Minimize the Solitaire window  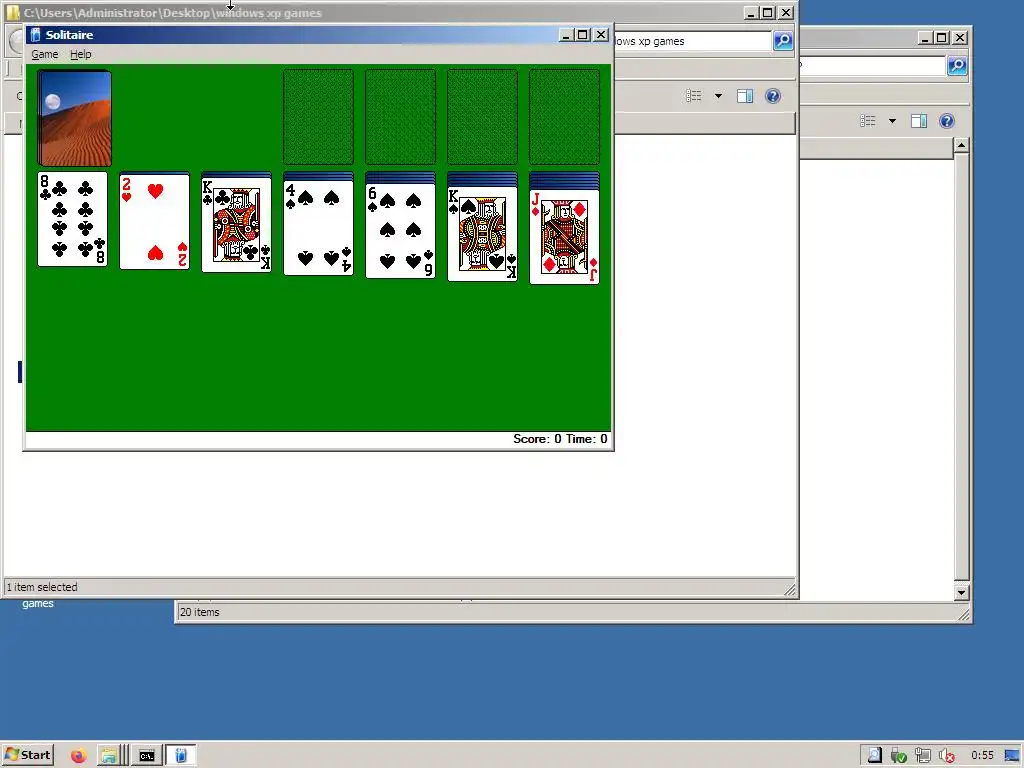566,35
